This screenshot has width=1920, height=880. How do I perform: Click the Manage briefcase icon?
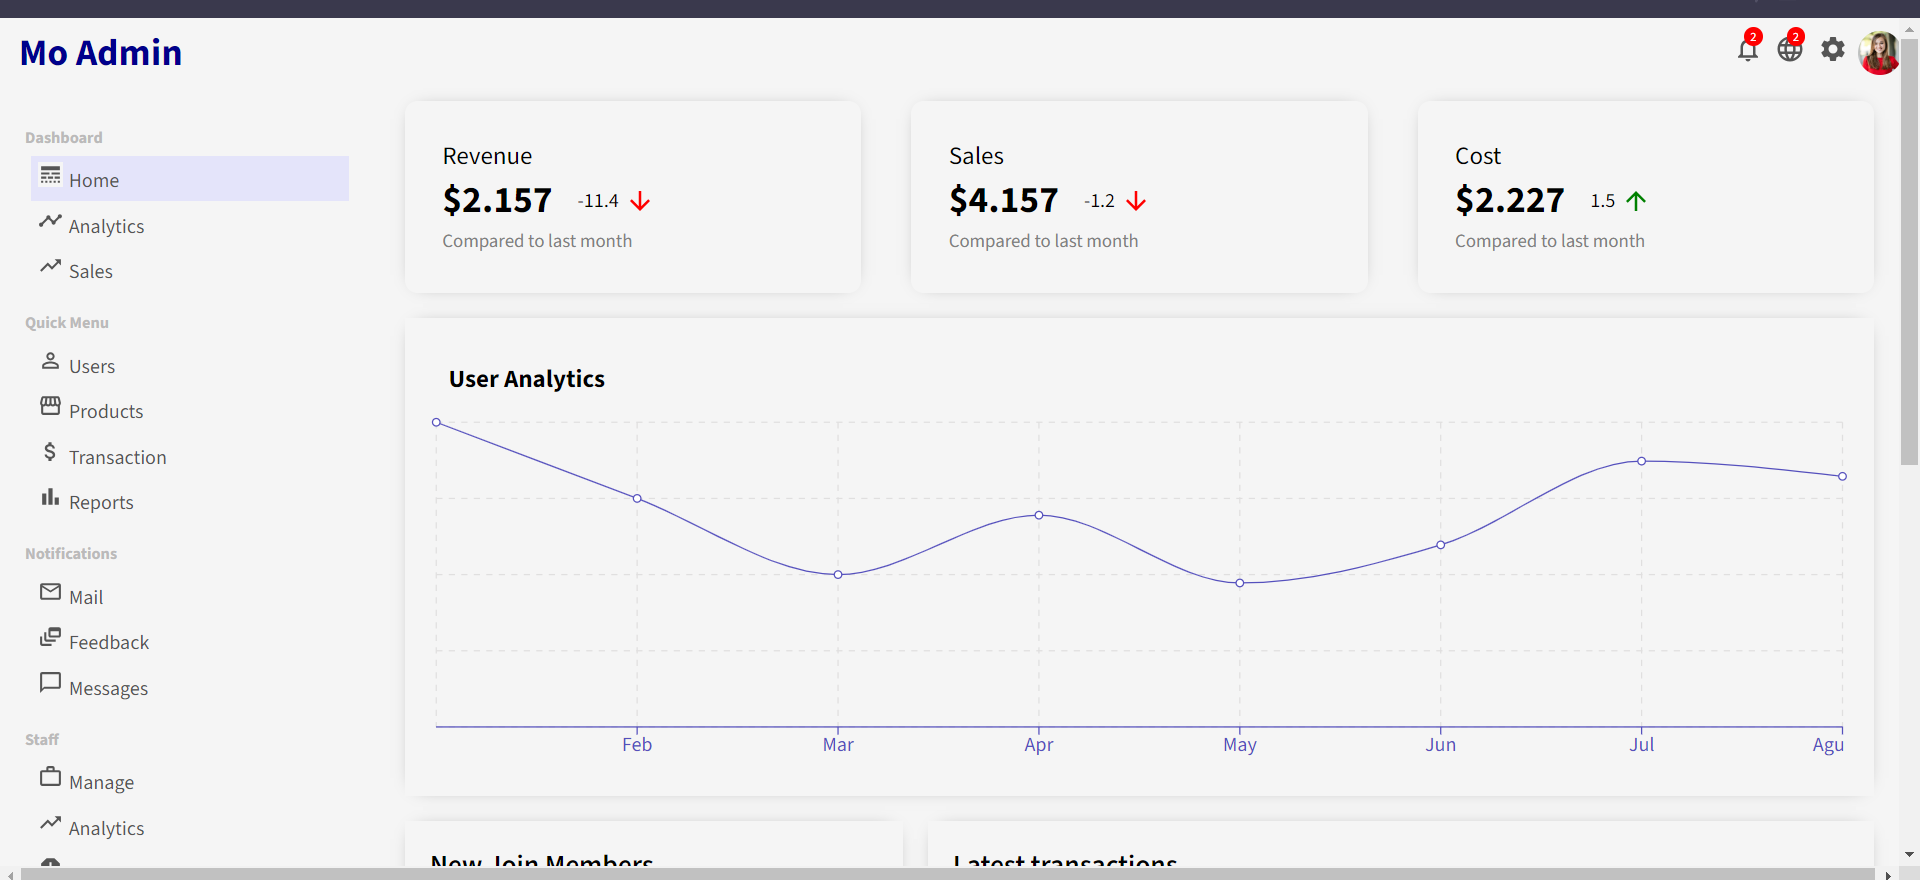50,777
